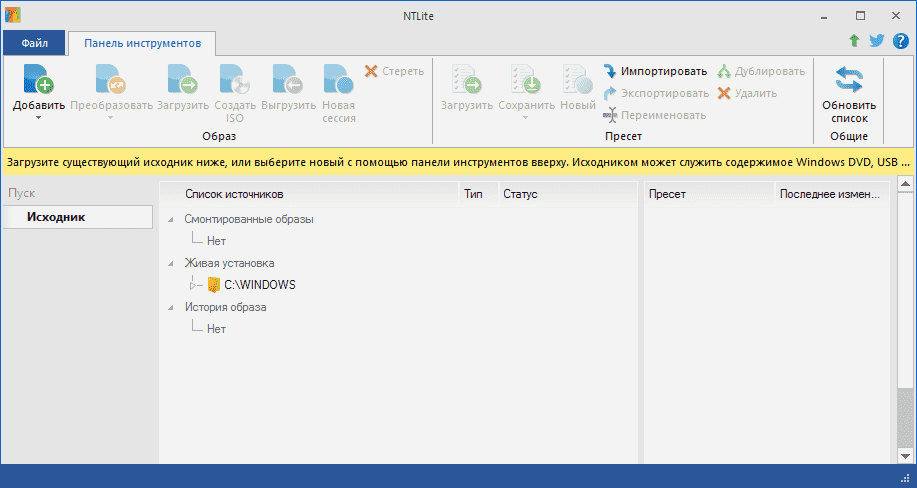The width and height of the screenshot is (917, 488).
Task: Click the Обновить список refresh icon
Action: (x=848, y=79)
